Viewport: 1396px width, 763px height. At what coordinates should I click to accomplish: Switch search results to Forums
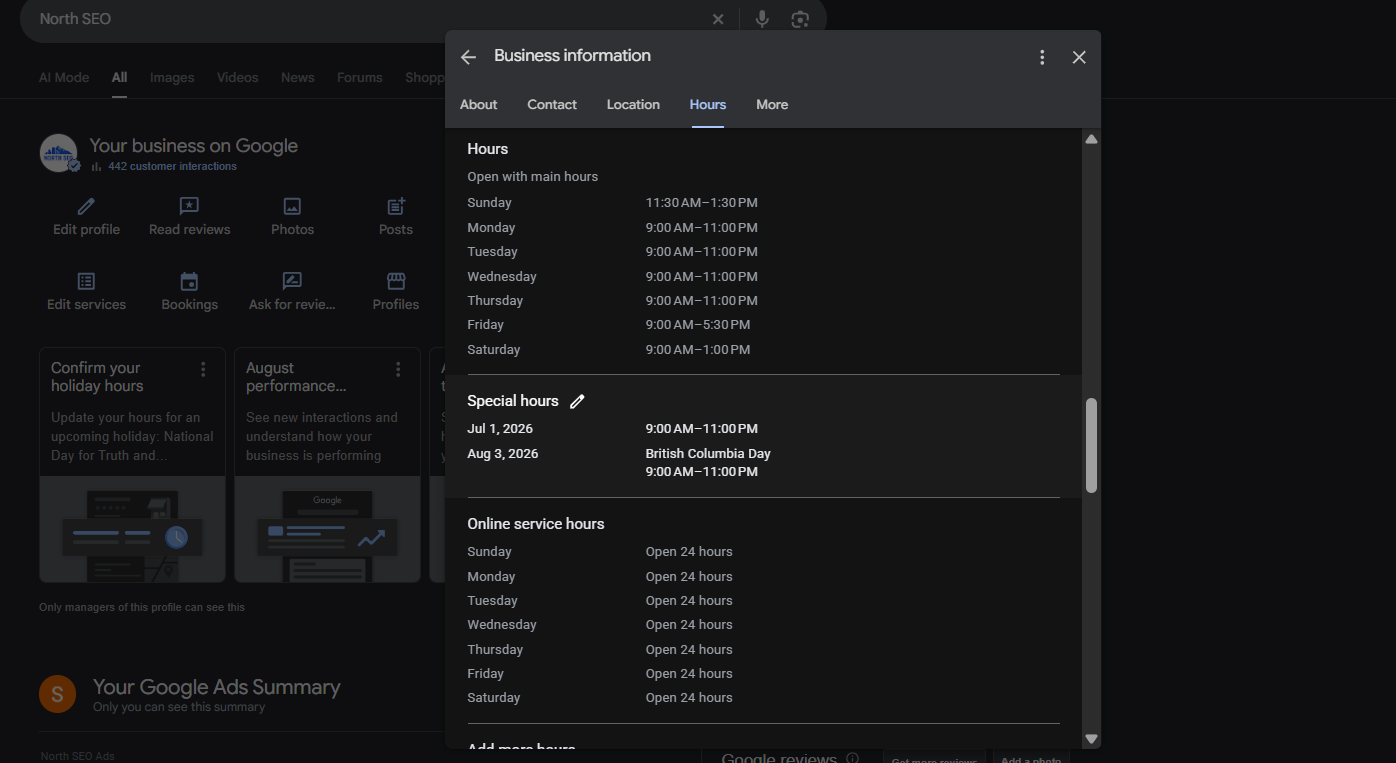coord(359,78)
